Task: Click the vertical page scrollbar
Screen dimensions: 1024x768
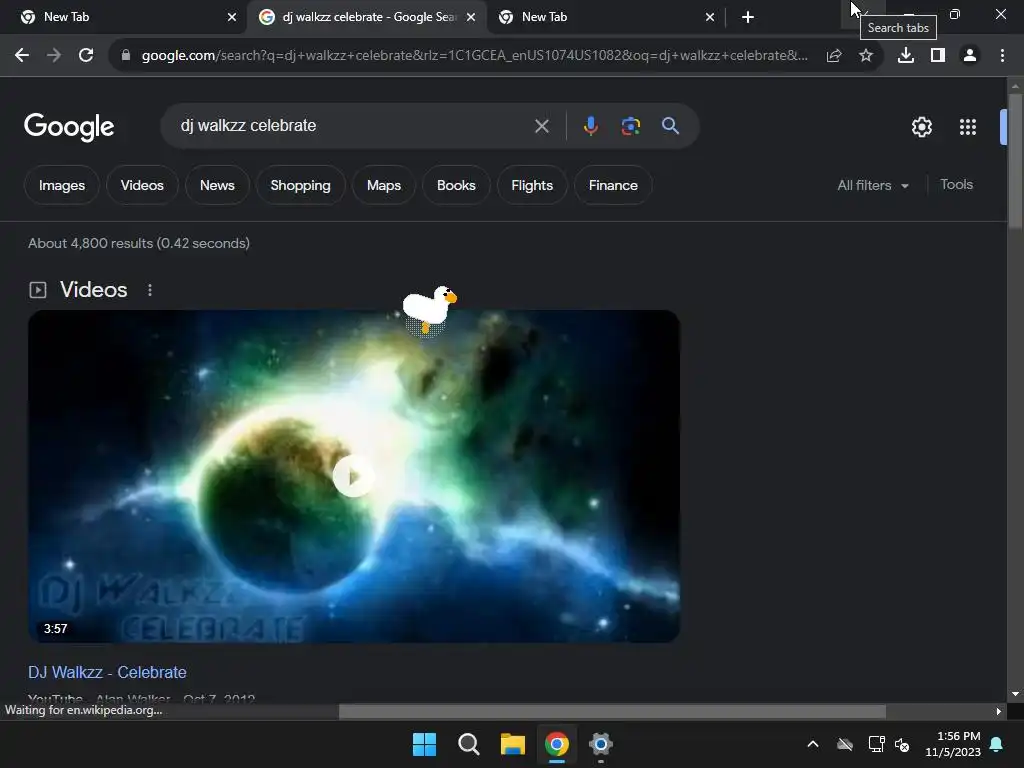Action: (1015, 162)
